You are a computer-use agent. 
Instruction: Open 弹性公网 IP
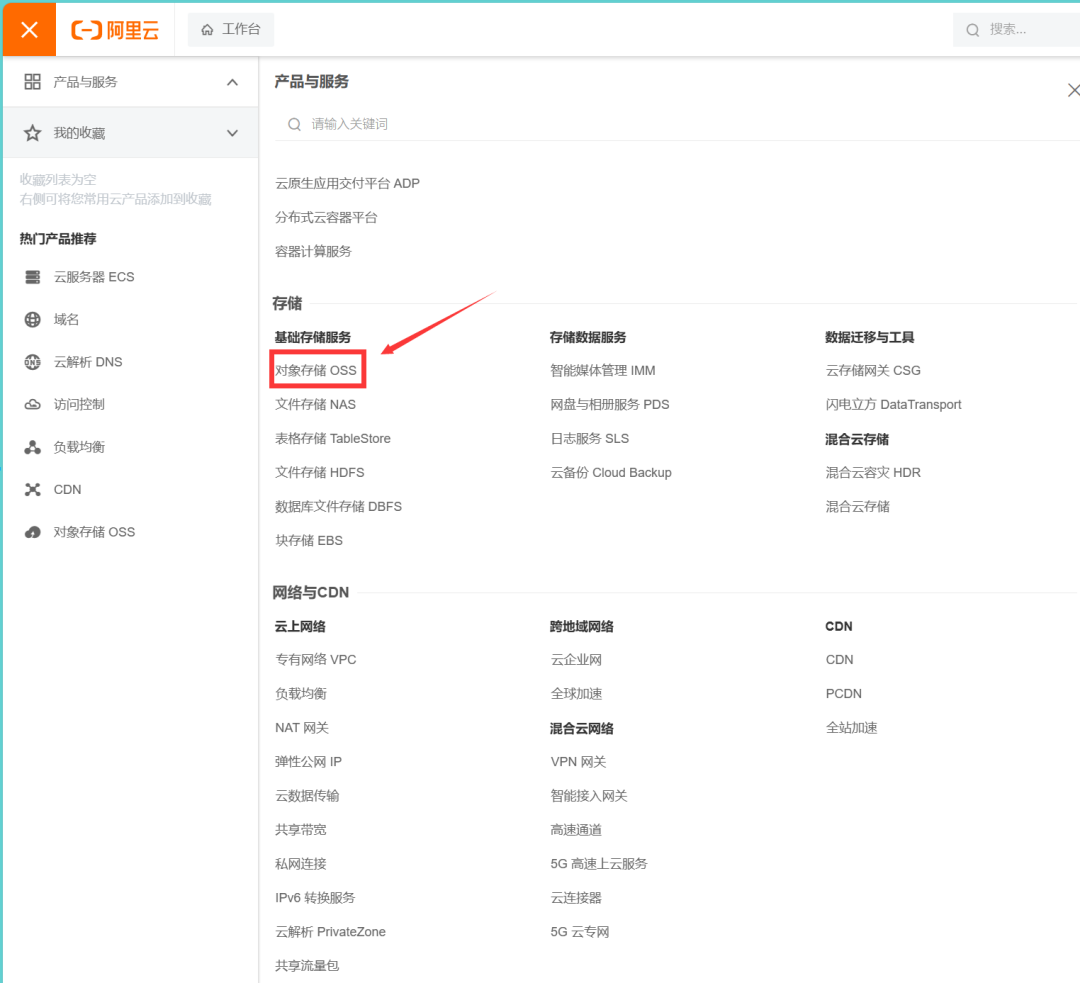308,762
